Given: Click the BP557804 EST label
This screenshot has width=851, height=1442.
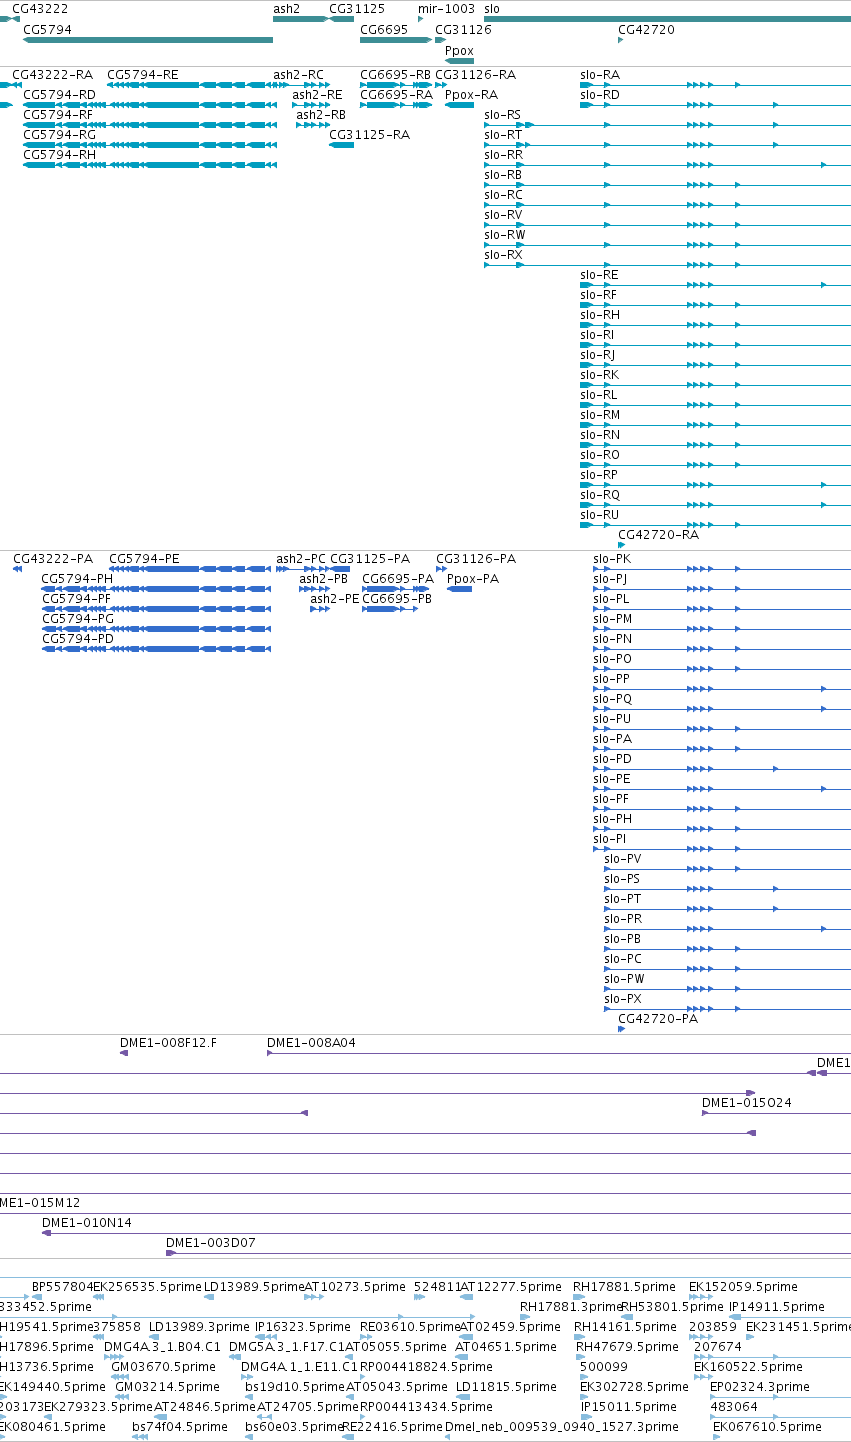Looking at the screenshot, I should coord(62,1287).
